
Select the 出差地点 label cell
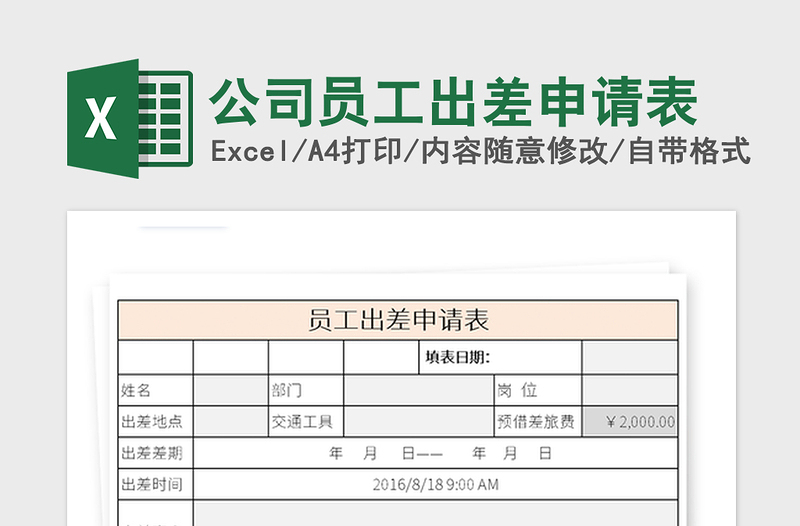coord(155,422)
